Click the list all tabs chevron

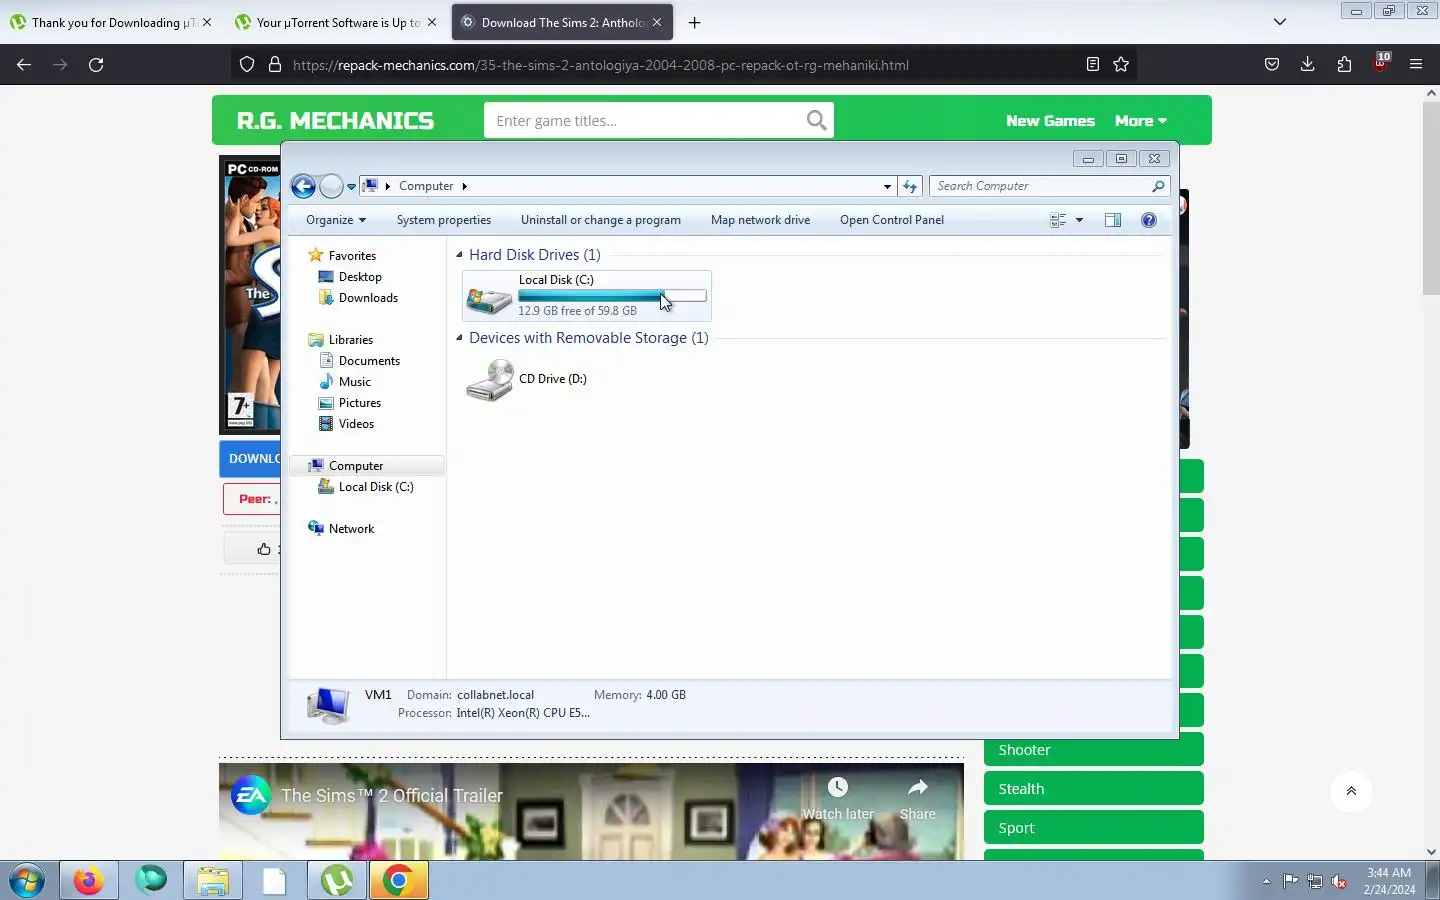pyautogui.click(x=1280, y=22)
